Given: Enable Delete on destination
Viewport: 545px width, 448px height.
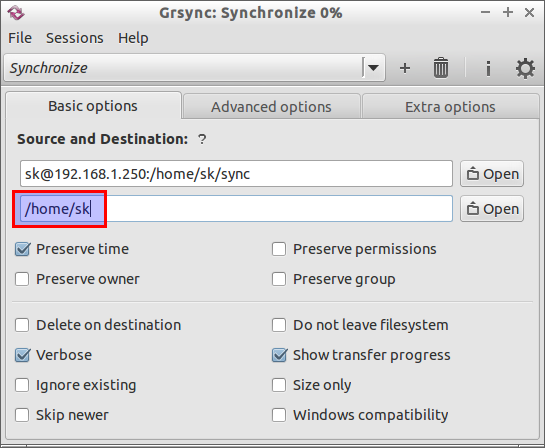Looking at the screenshot, I should point(22,325).
